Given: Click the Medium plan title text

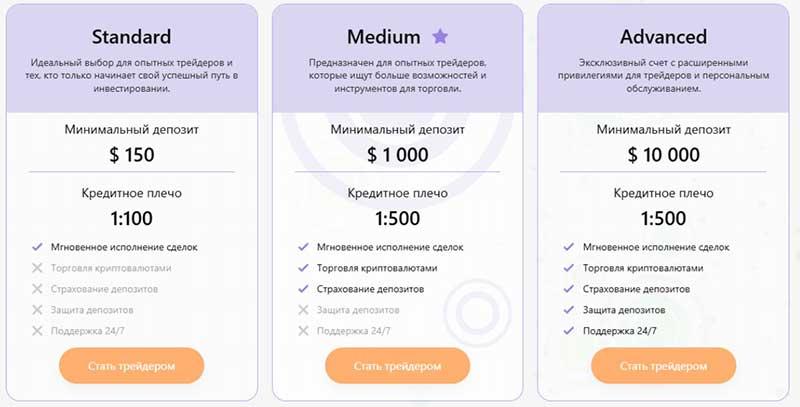Looking at the screenshot, I should (384, 37).
